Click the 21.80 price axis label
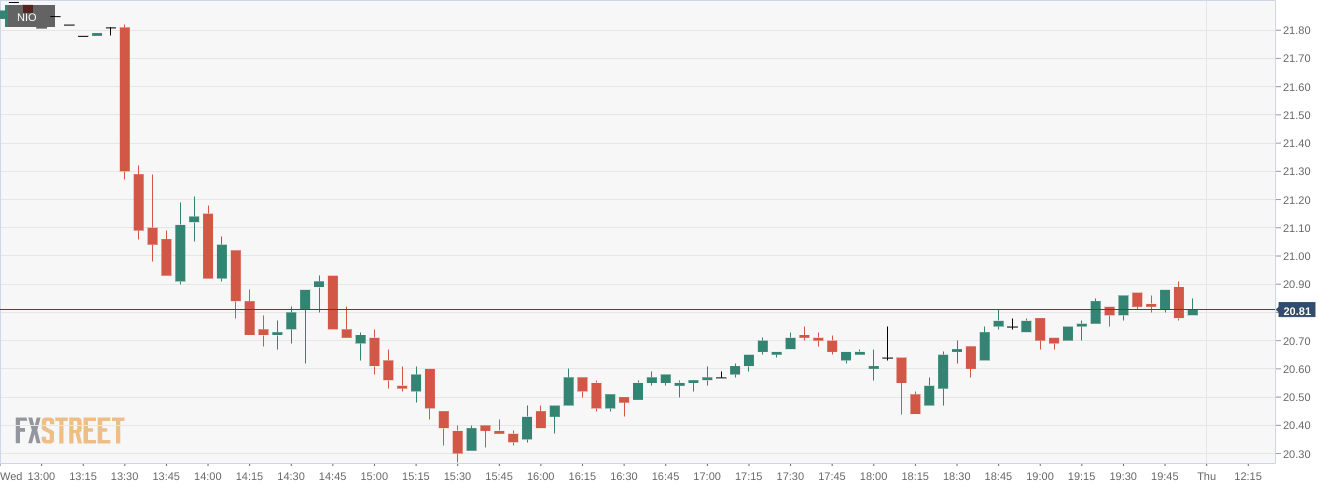1340x489 pixels. pyautogui.click(x=1296, y=31)
